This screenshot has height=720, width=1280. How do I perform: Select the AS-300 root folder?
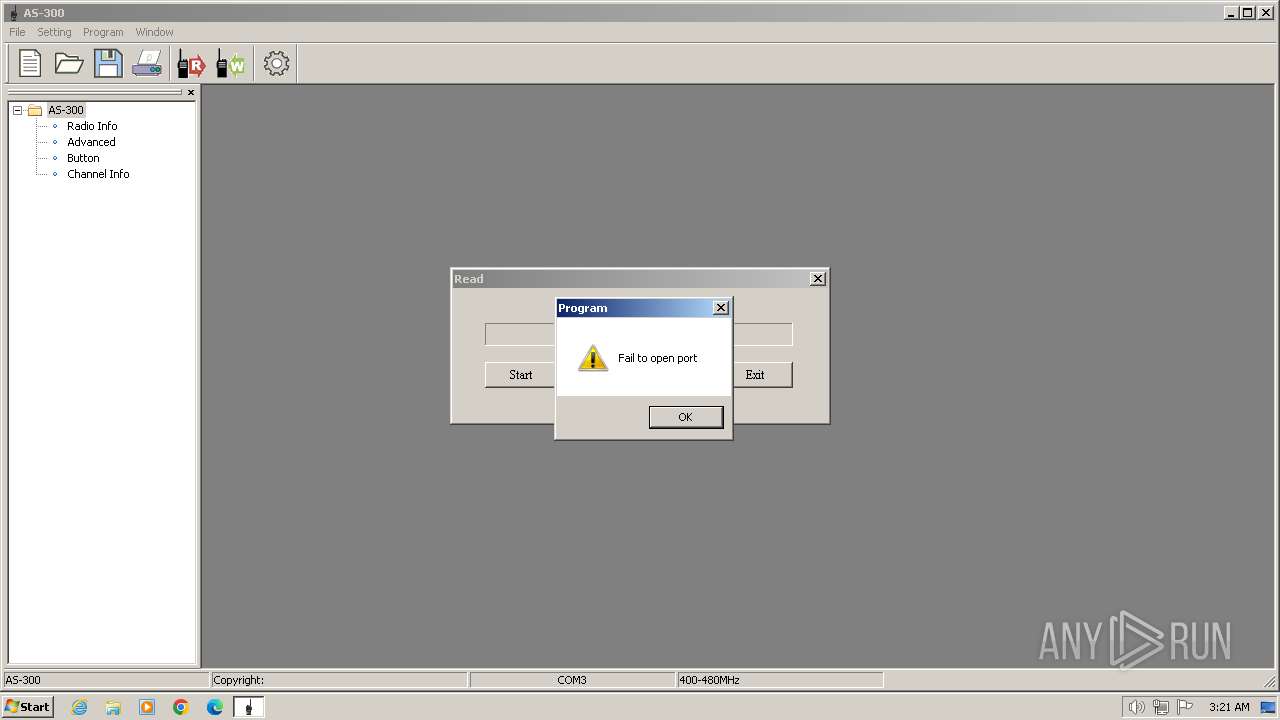point(66,110)
